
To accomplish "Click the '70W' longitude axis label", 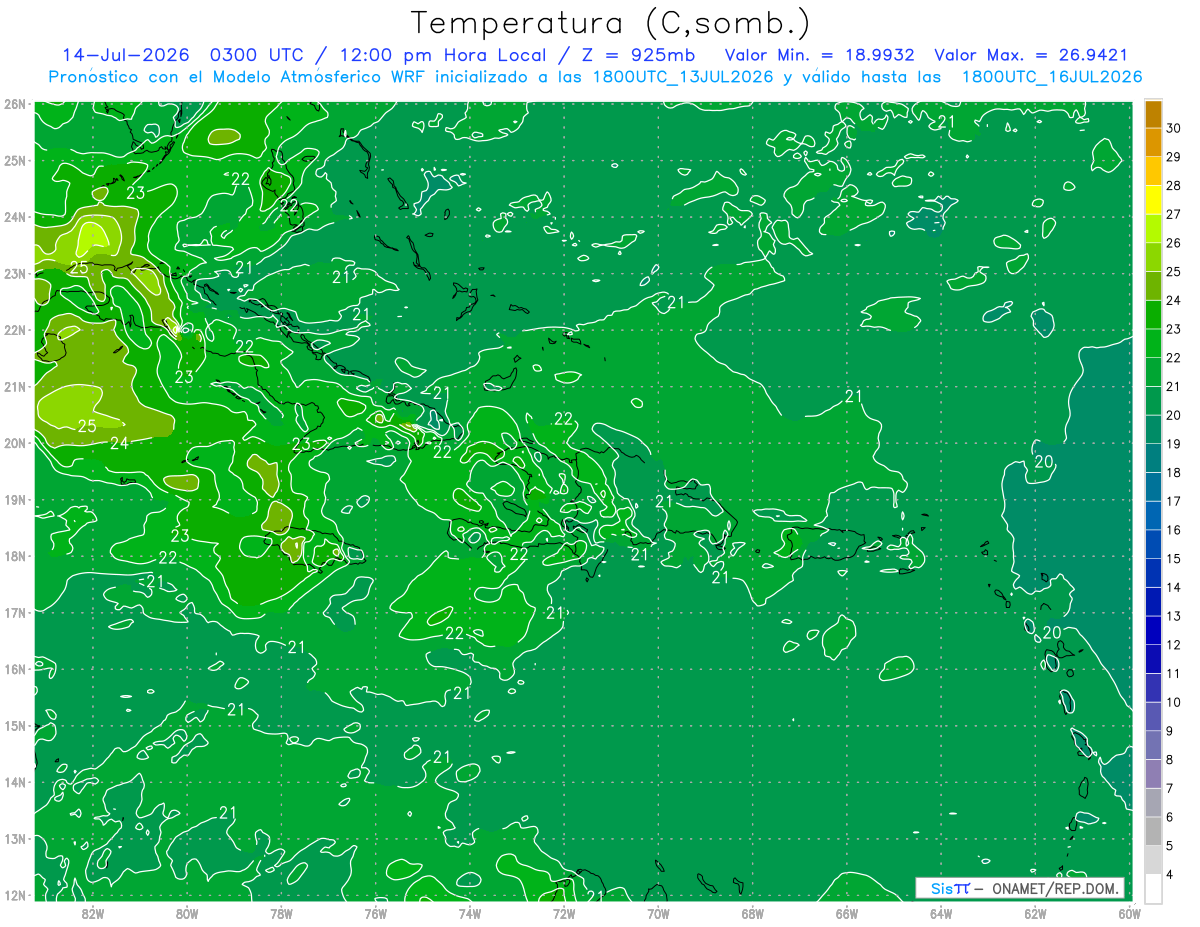I will (658, 914).
